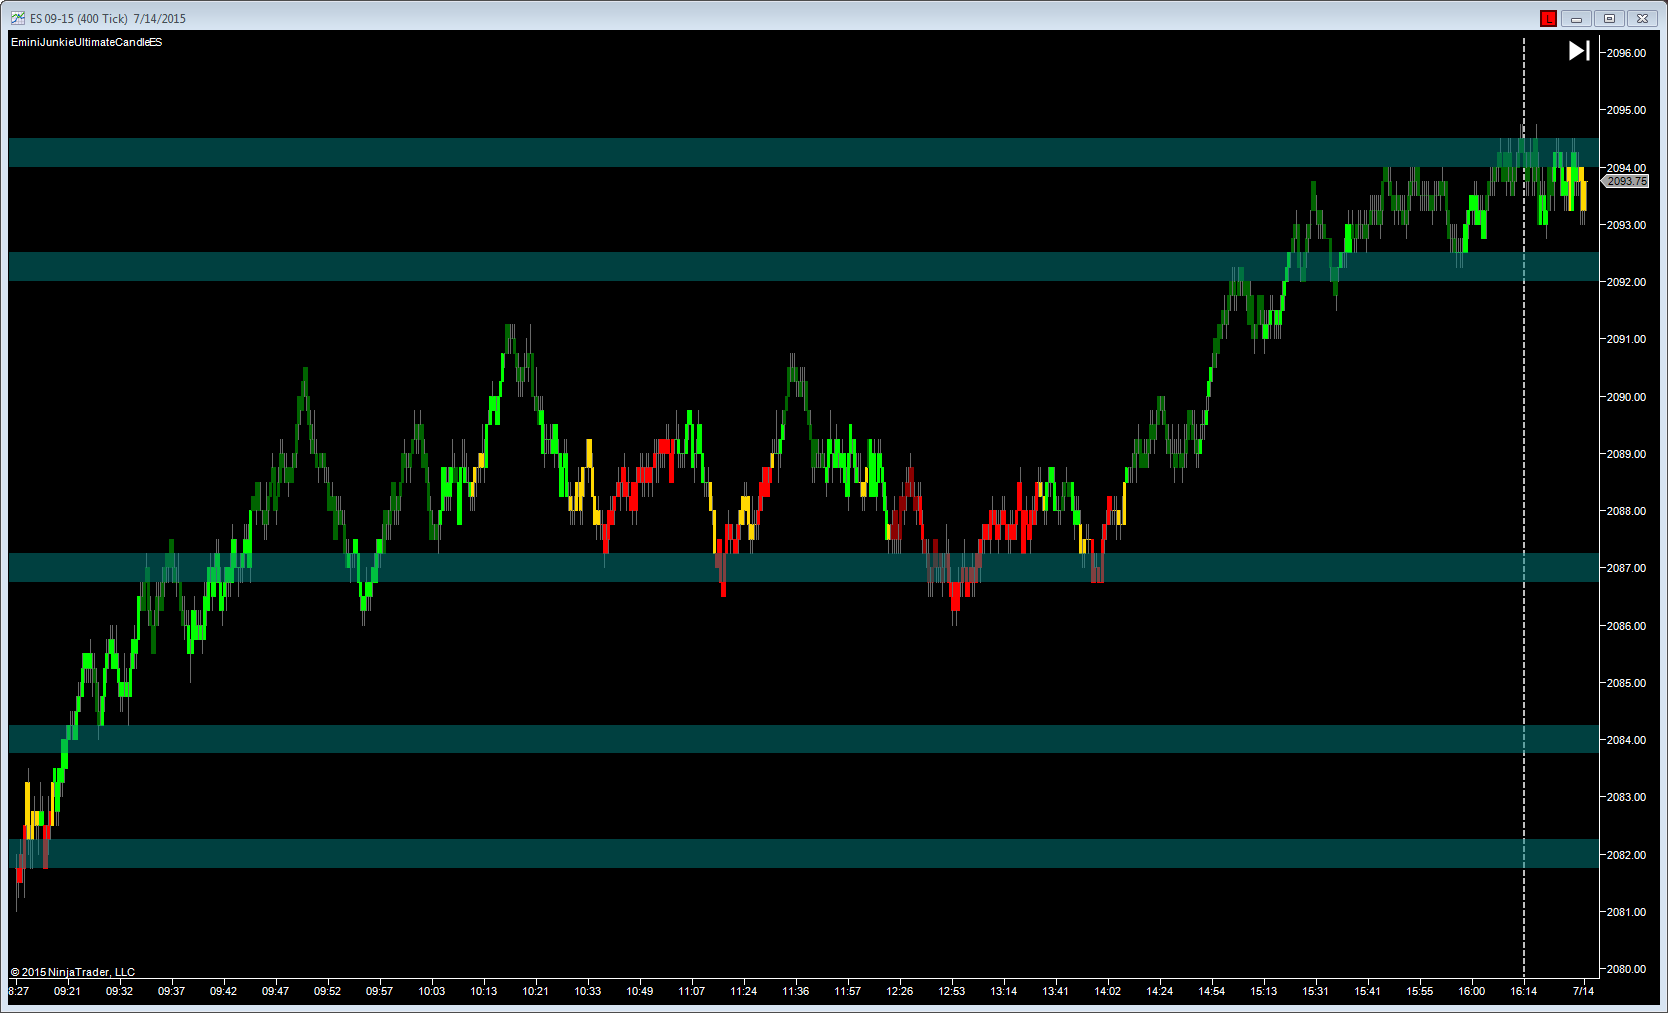Select the support zone band at 2087.00
1668x1013 pixels.
tap(804, 567)
